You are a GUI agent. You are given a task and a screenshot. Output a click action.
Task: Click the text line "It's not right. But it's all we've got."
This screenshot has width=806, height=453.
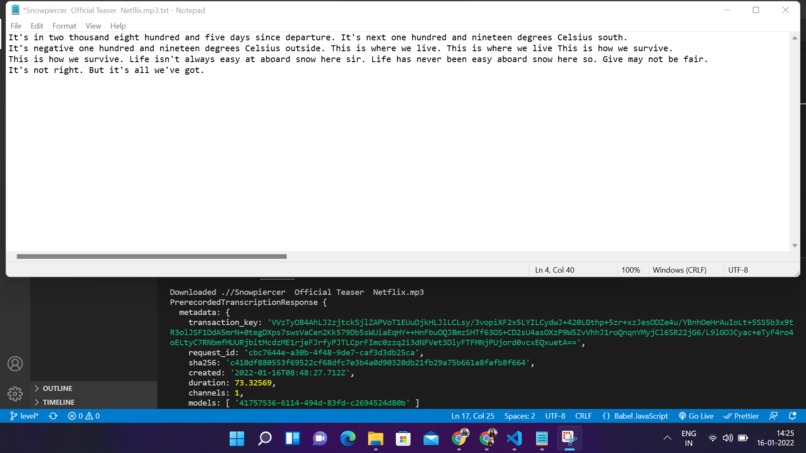pos(106,70)
